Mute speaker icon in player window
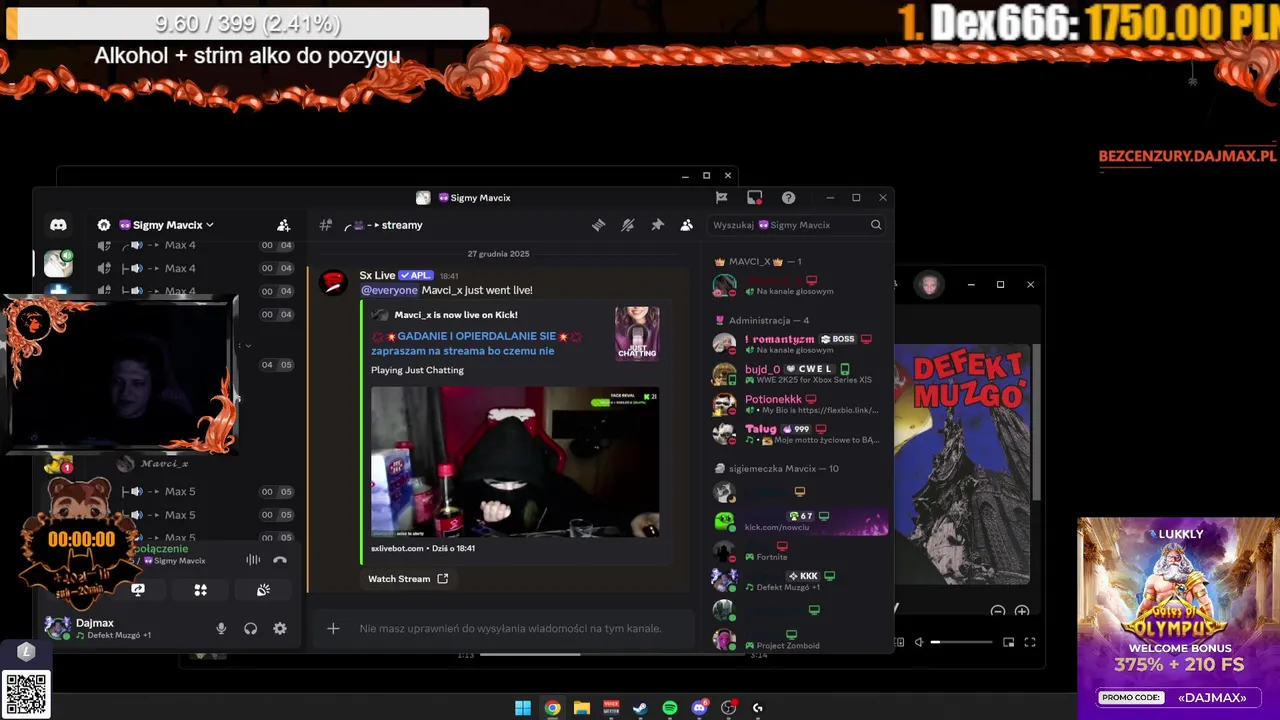The height and width of the screenshot is (720, 1280). point(919,642)
